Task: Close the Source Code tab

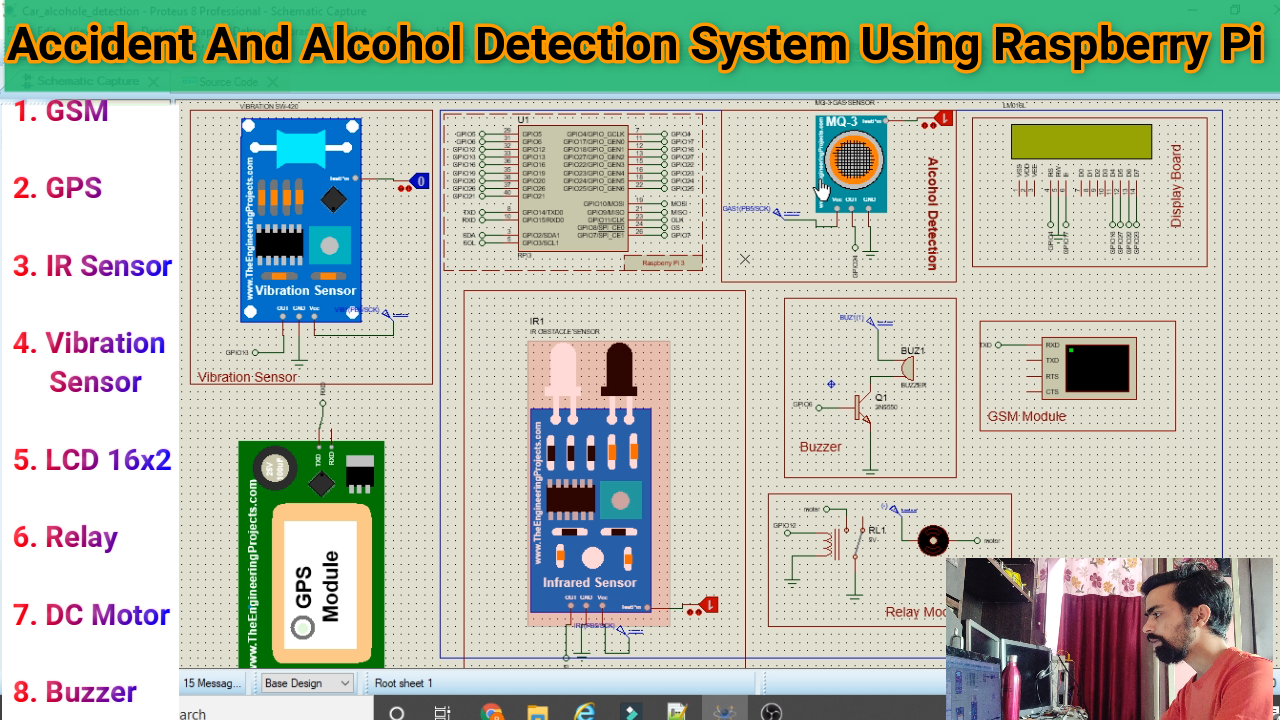Action: coord(272,82)
